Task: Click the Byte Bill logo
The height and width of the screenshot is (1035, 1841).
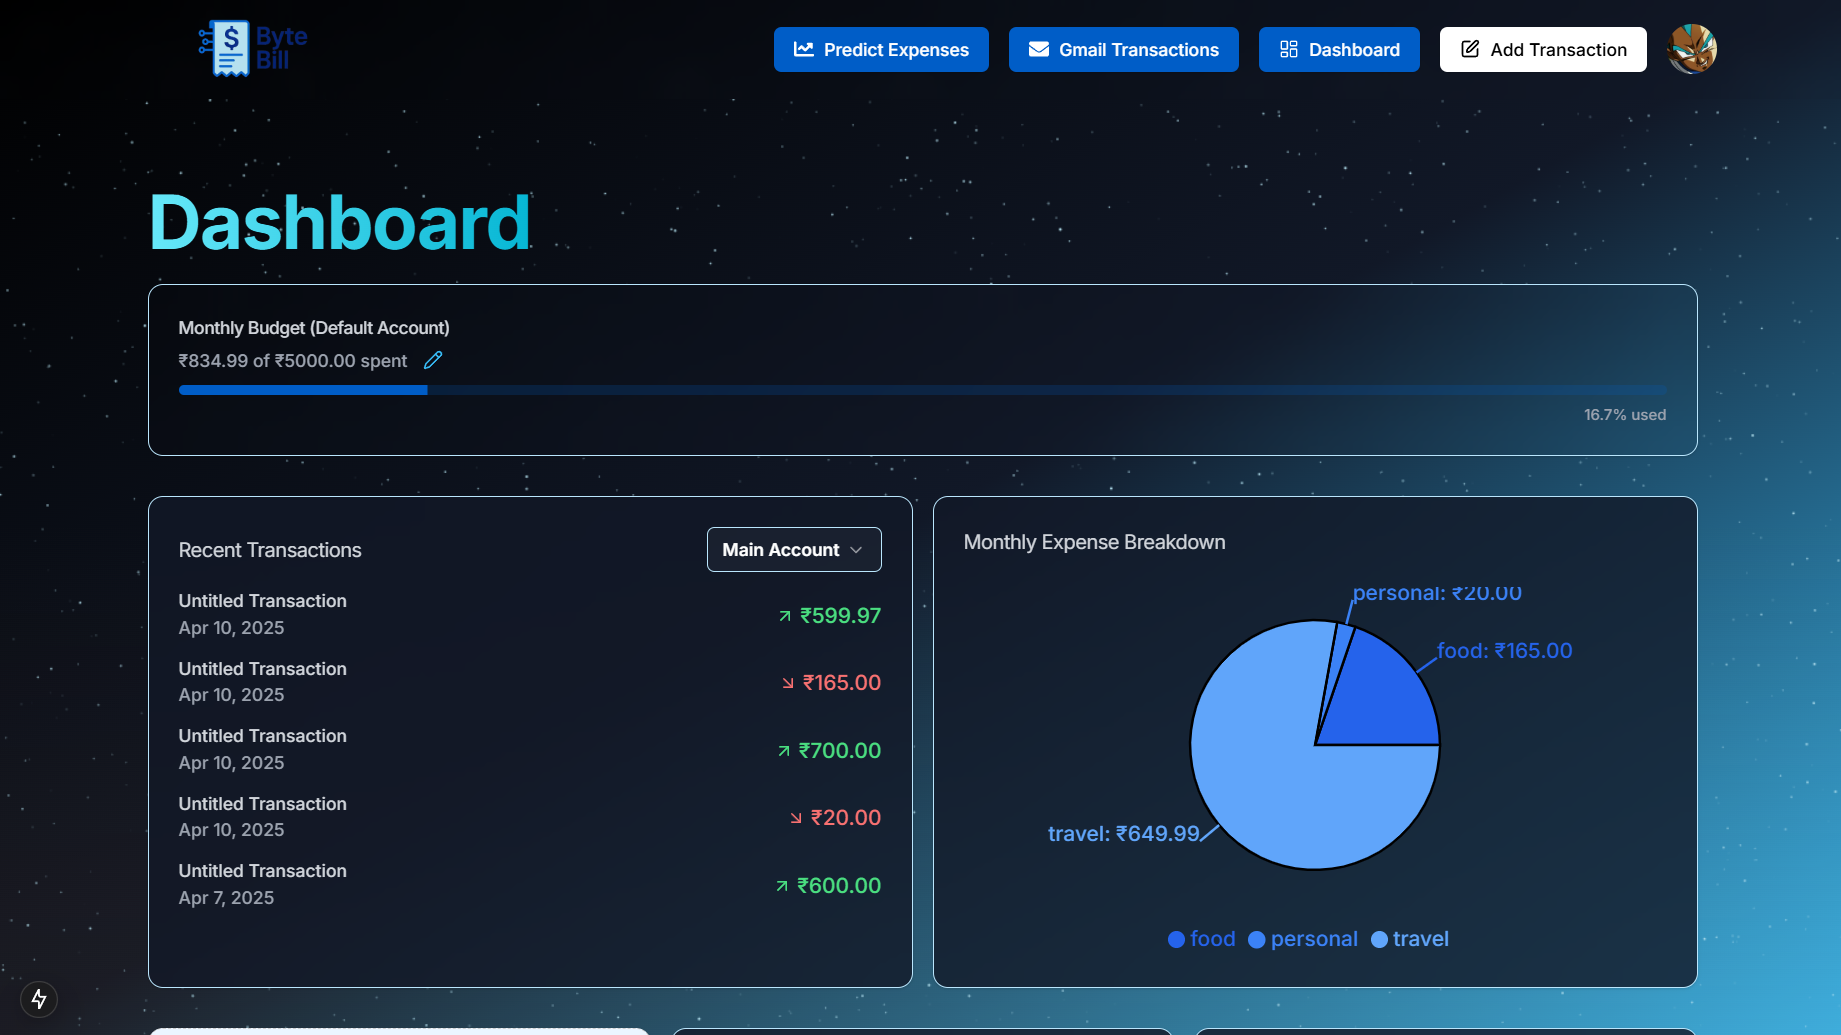Action: pyautogui.click(x=253, y=49)
